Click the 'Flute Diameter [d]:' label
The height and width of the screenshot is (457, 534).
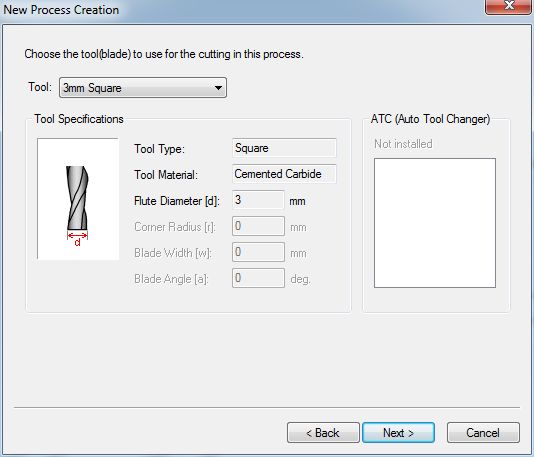coord(177,201)
